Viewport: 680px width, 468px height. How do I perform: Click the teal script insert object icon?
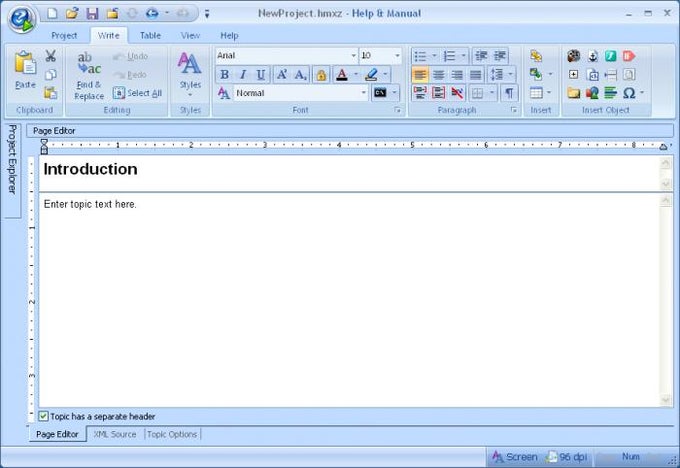[x=611, y=56]
